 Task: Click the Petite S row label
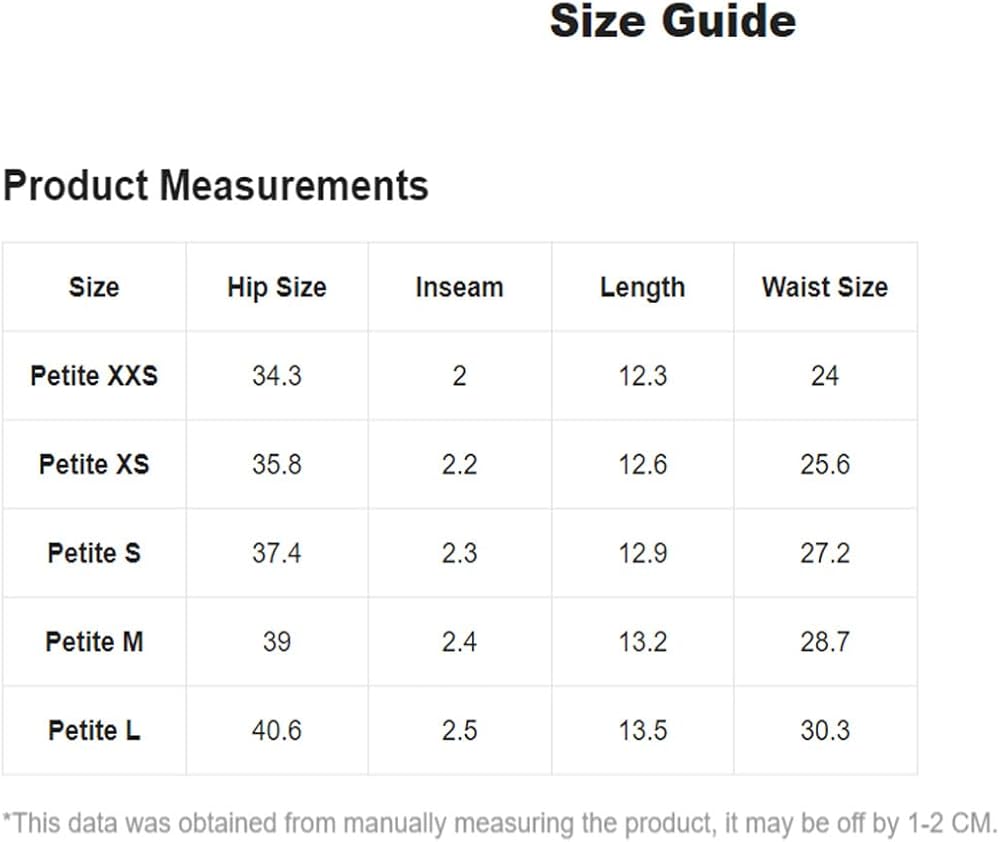[94, 553]
